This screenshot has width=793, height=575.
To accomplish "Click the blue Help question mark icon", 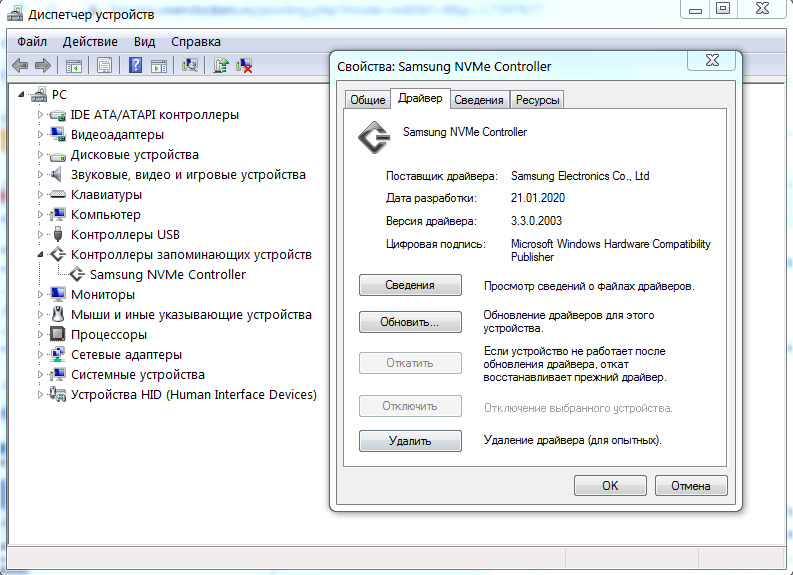I will tap(136, 65).
